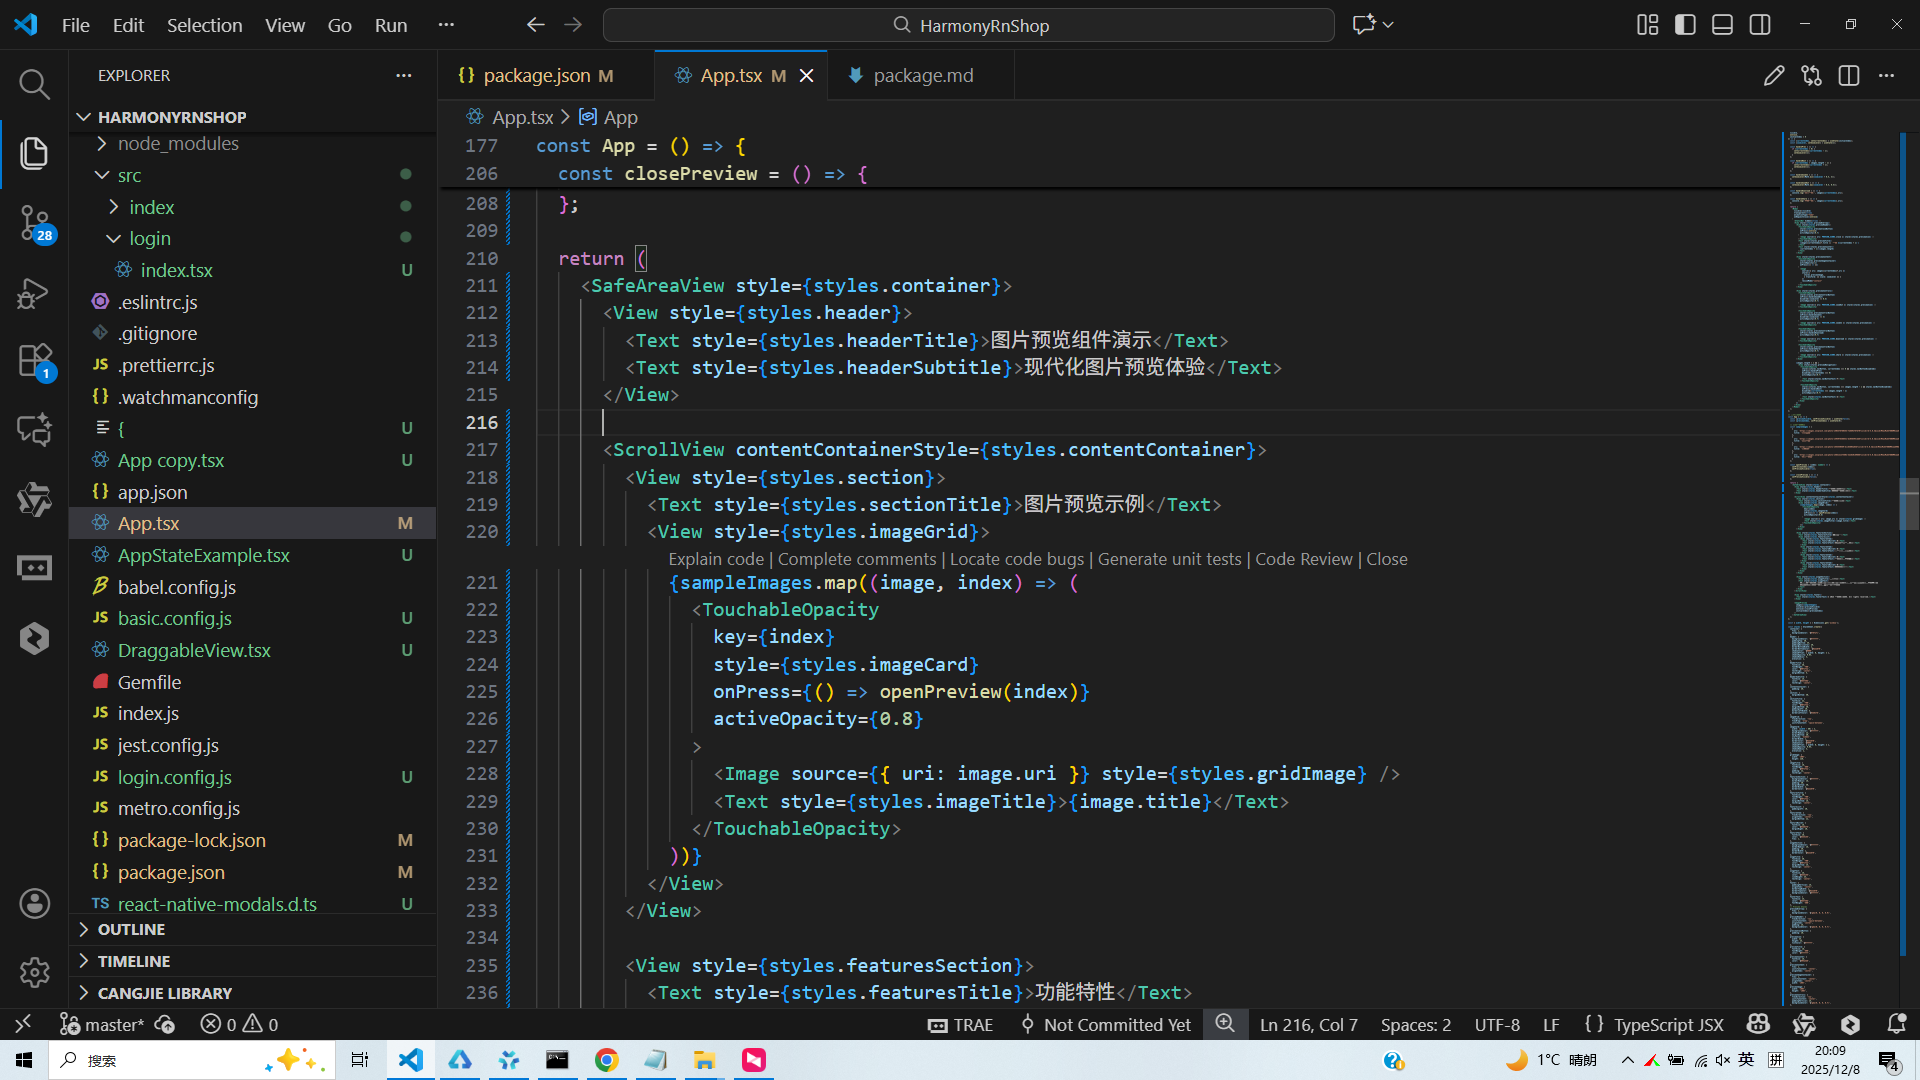This screenshot has width=1920, height=1080.
Task: Click Explain code code lens link
Action: tap(716, 559)
